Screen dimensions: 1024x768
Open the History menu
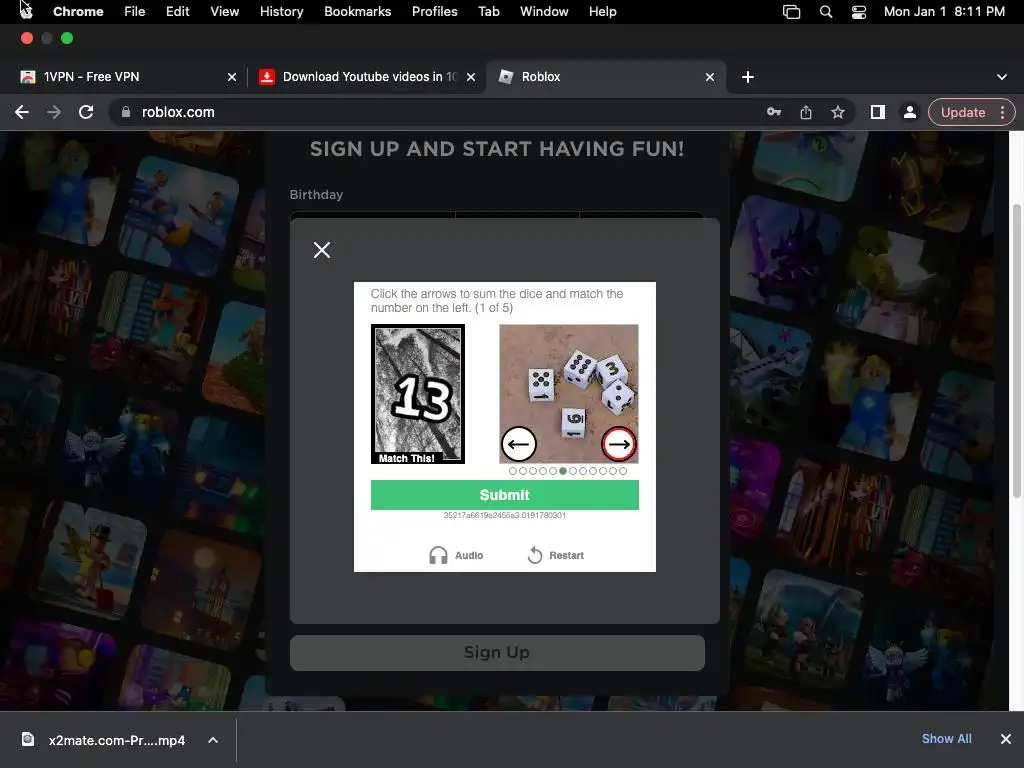click(x=281, y=12)
